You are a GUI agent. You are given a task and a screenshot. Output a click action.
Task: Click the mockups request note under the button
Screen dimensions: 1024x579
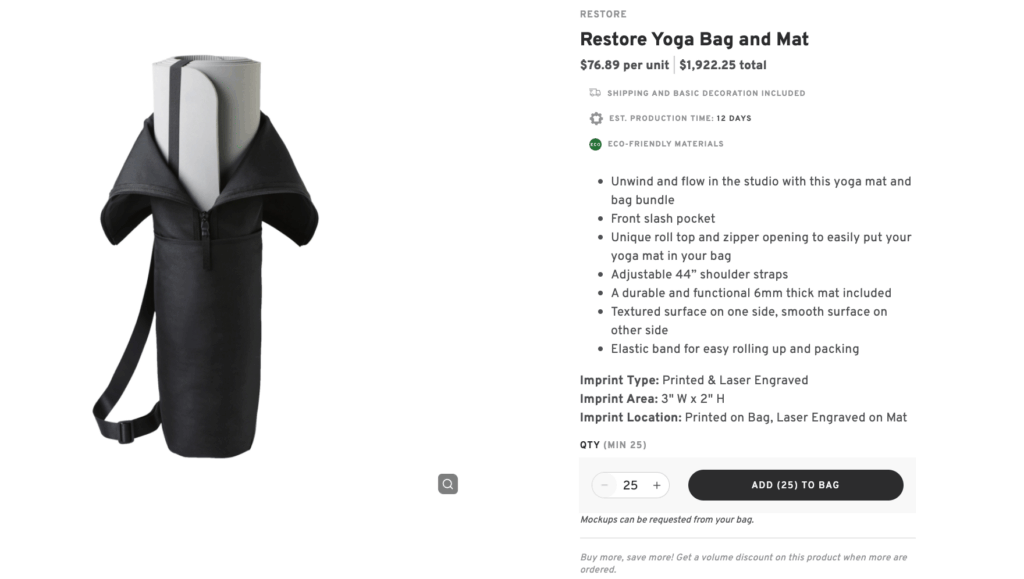click(x=667, y=519)
